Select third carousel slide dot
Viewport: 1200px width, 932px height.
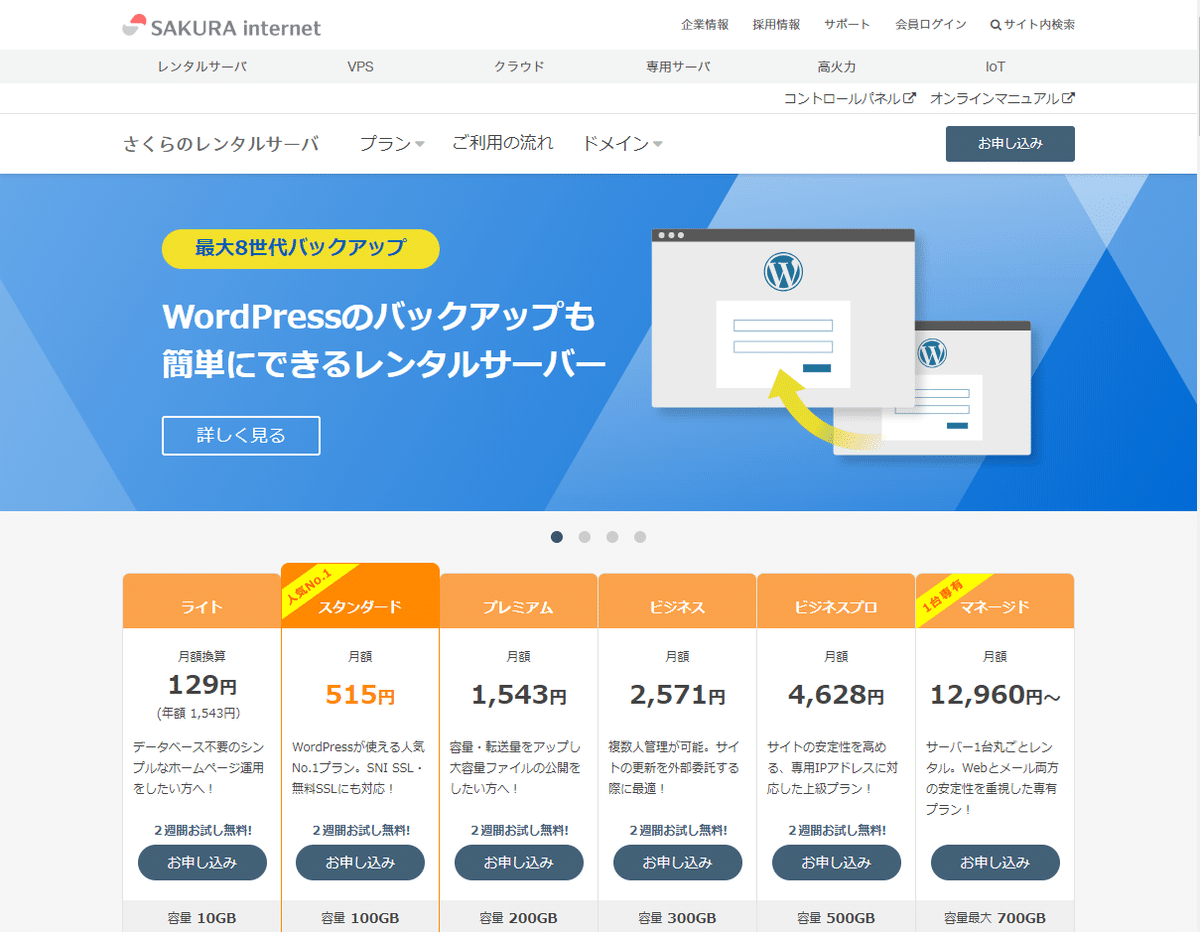[x=612, y=537]
